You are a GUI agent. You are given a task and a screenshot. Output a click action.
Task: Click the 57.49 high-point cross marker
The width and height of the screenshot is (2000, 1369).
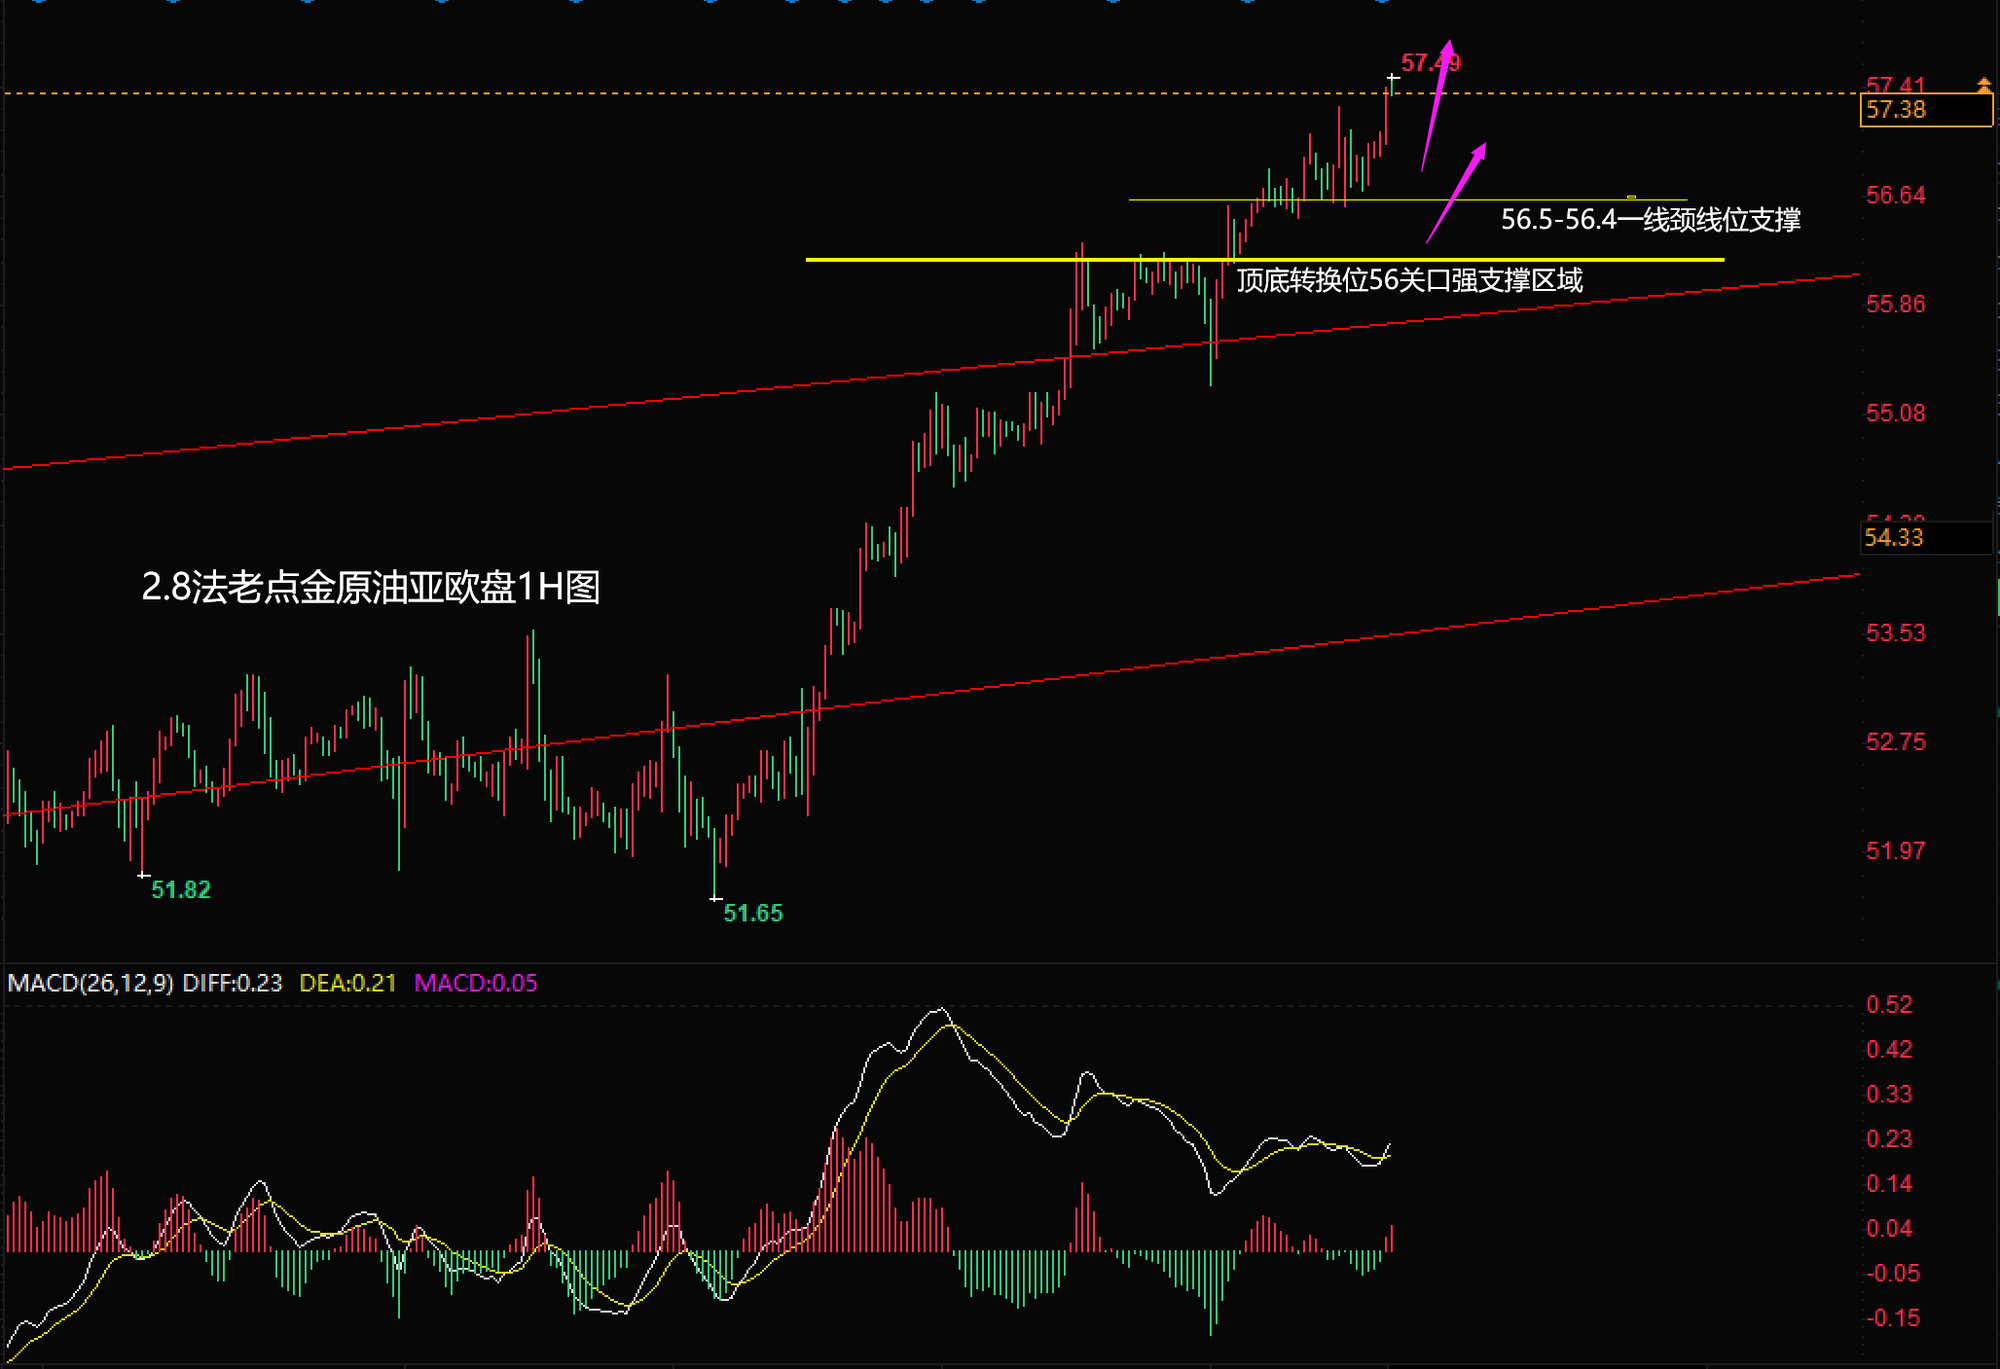pyautogui.click(x=1393, y=78)
